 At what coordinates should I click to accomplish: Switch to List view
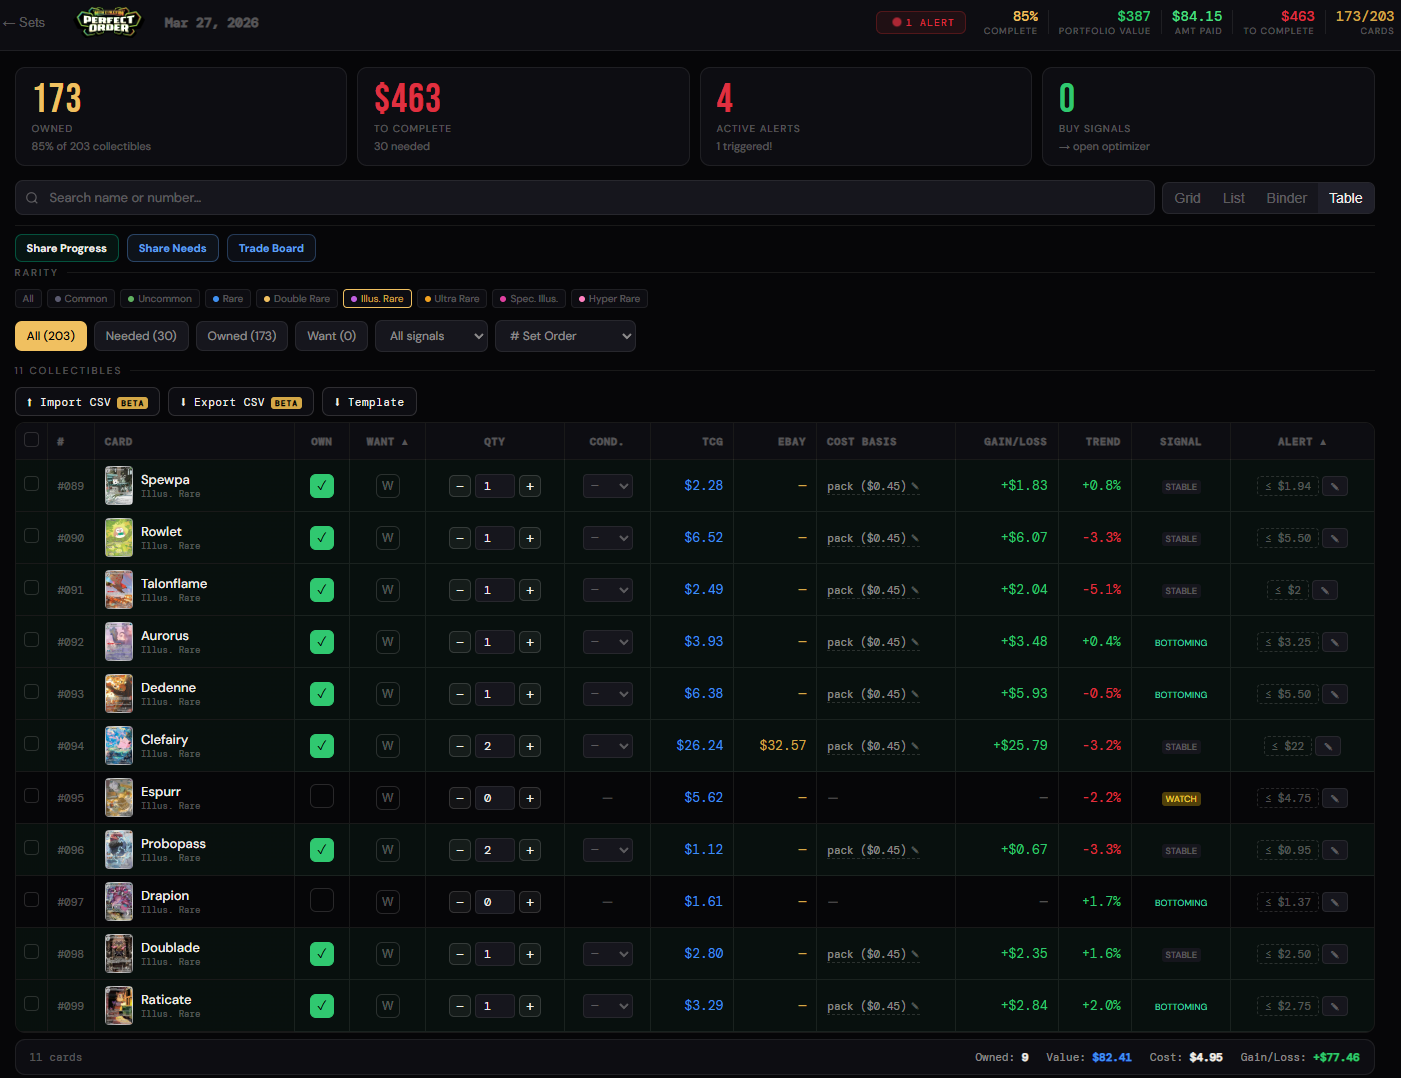point(1234,198)
